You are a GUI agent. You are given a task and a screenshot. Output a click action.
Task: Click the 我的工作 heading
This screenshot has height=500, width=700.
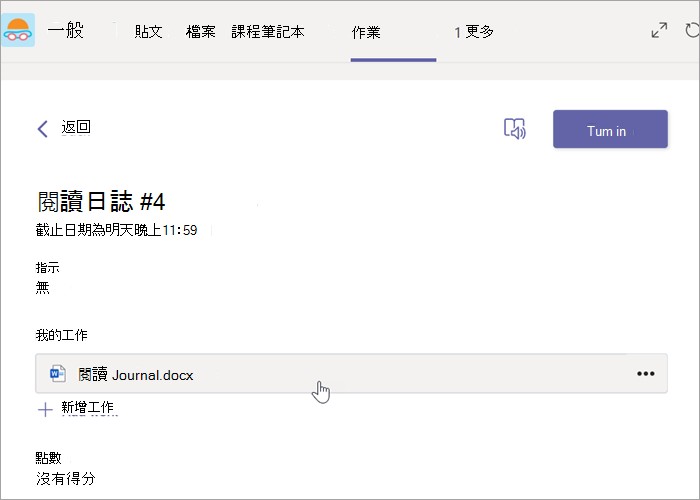(x=62, y=335)
